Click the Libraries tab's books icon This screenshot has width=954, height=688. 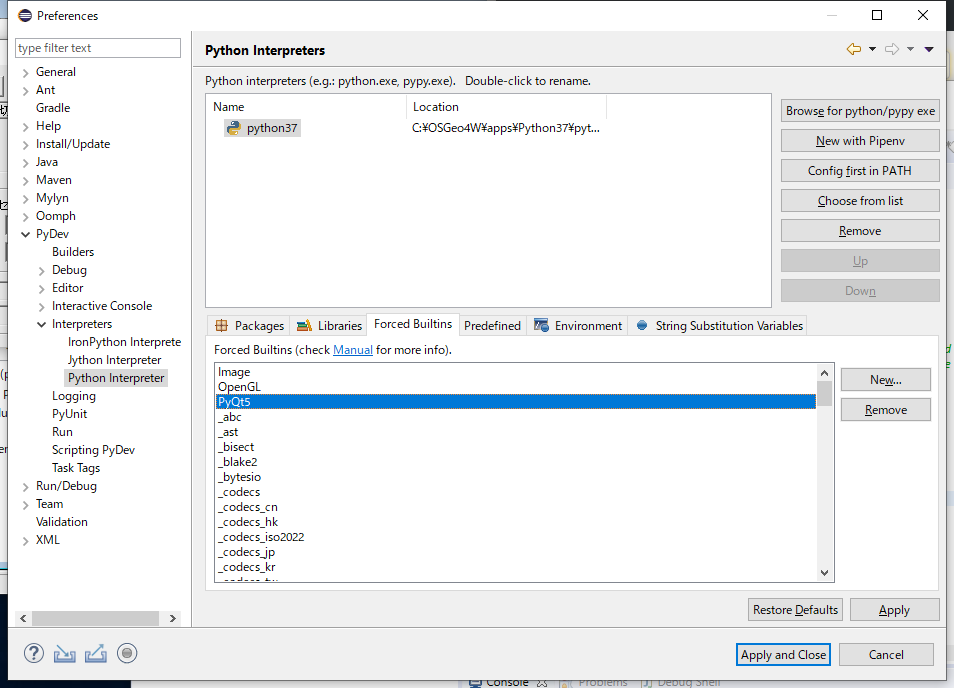tap(305, 325)
